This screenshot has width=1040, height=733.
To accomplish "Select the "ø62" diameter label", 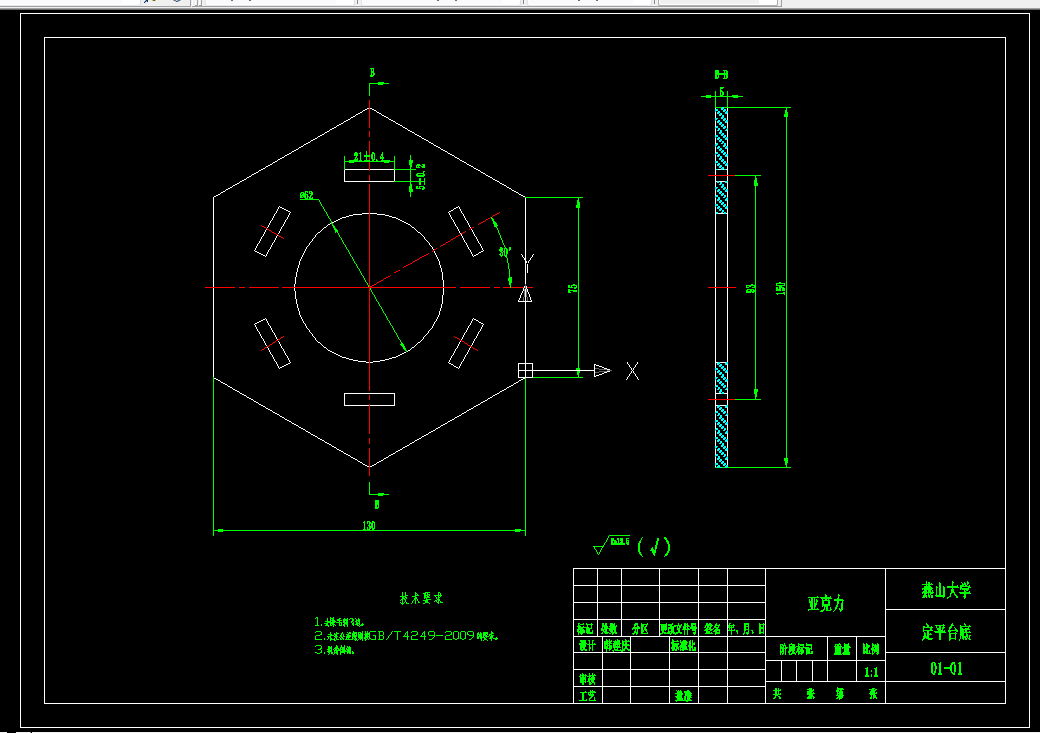I will coord(306,195).
